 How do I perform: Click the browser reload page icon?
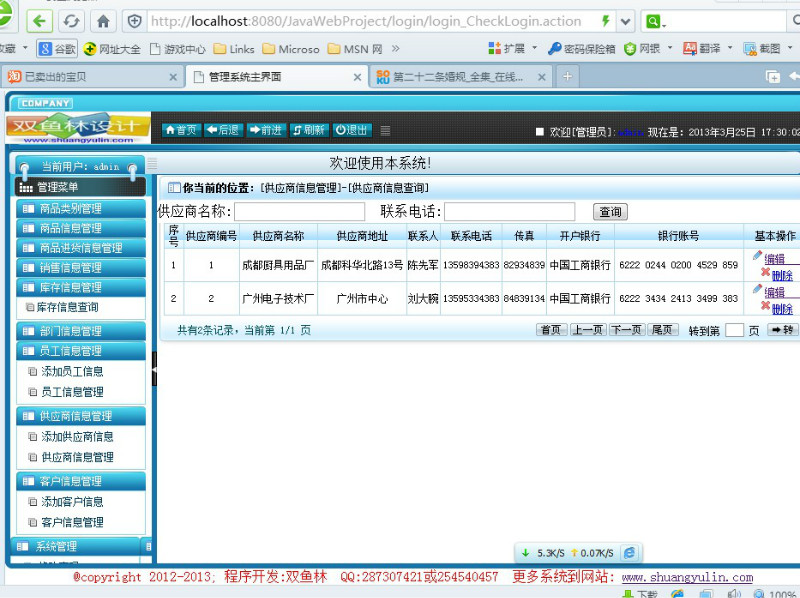pyautogui.click(x=71, y=21)
